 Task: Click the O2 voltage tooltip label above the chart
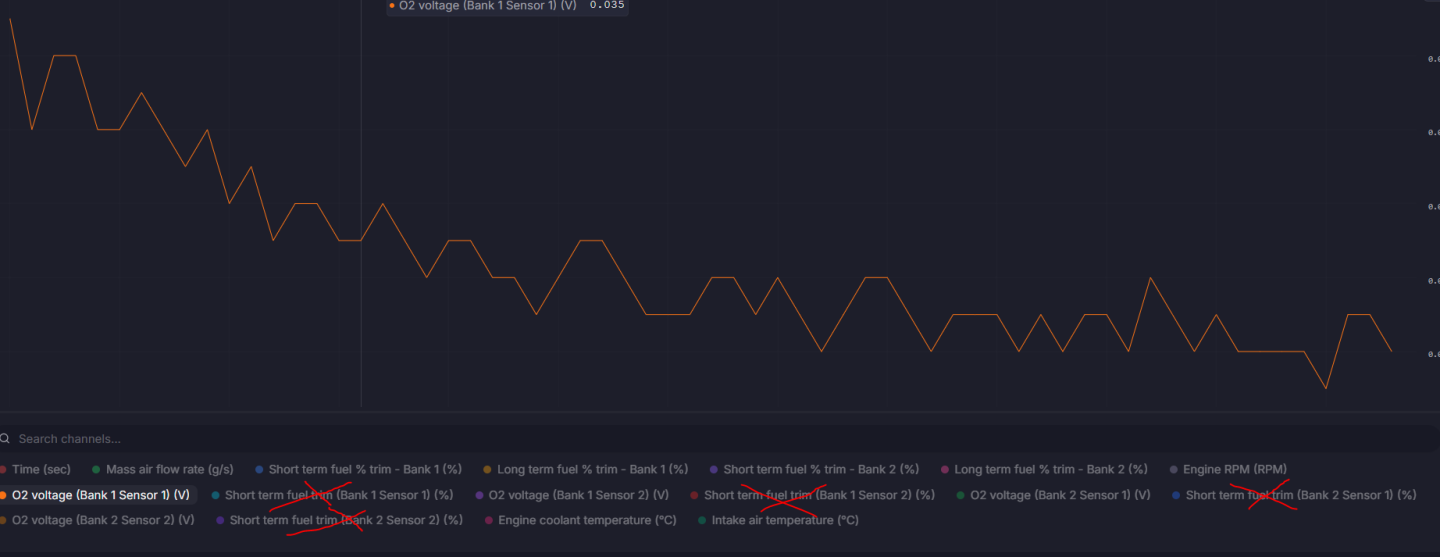[487, 6]
